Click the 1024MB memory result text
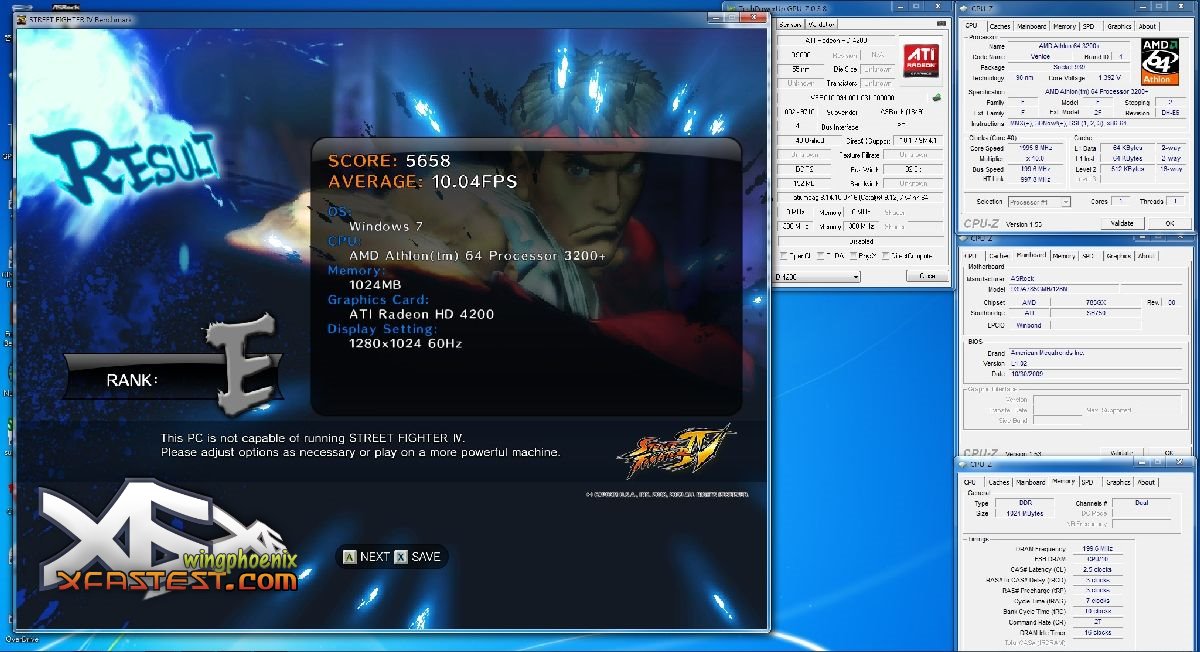The image size is (1200, 652). pyautogui.click(x=377, y=285)
